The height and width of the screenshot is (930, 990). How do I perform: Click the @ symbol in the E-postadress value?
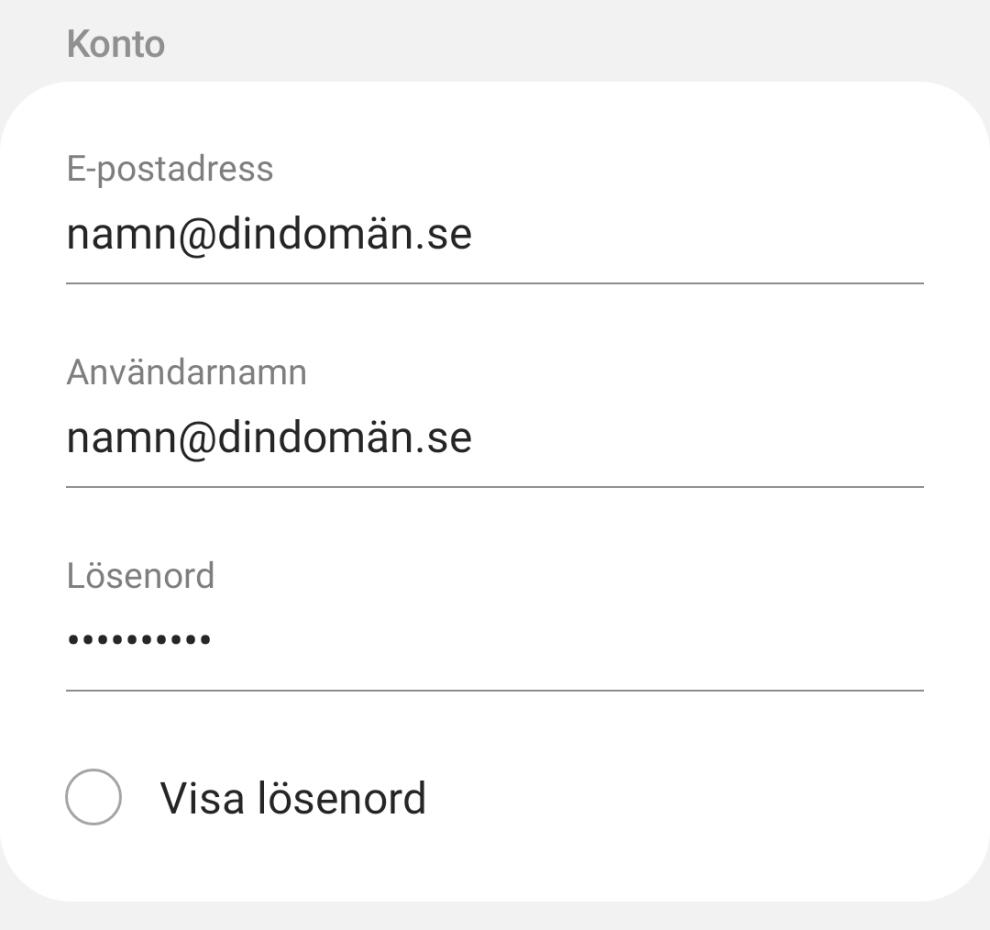198,237
